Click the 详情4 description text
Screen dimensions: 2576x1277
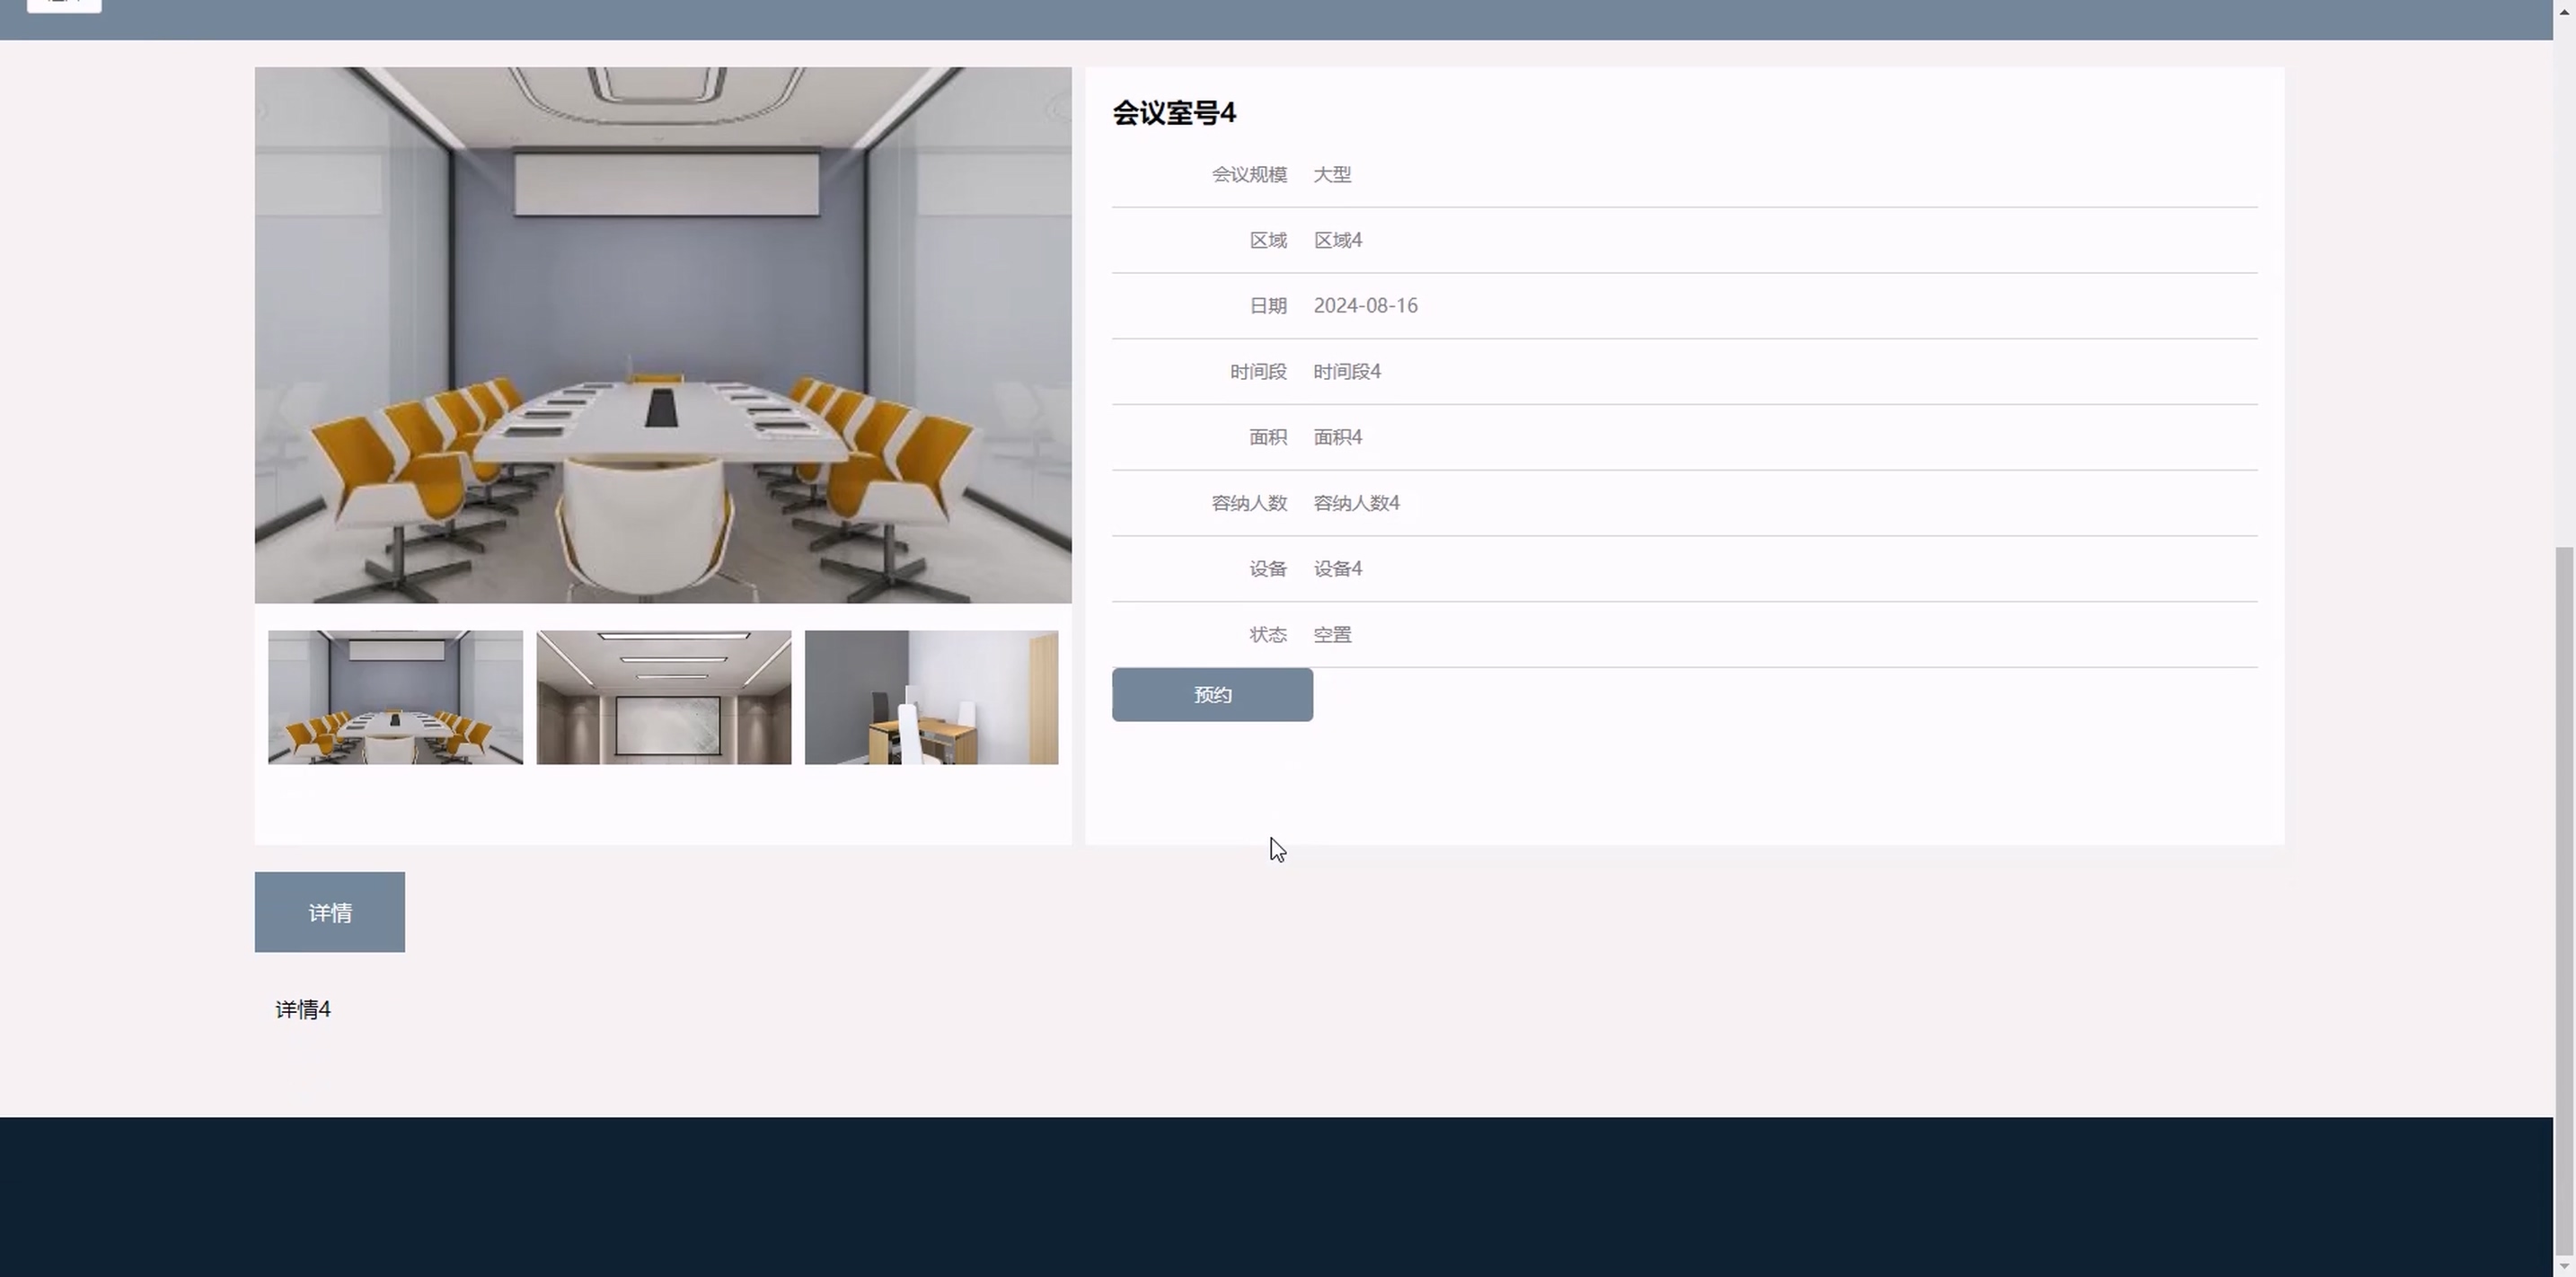[x=303, y=1010]
